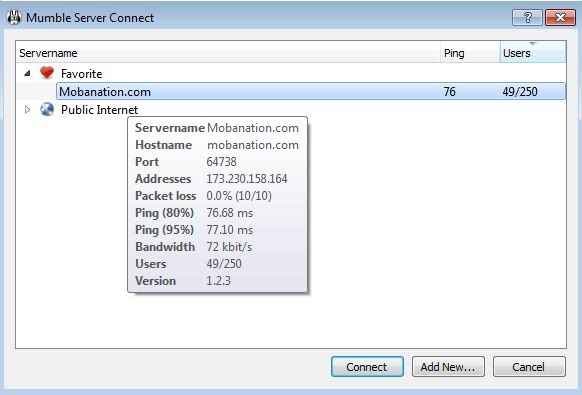Click tooltip address 173.230.158.164
Image resolution: width=582 pixels, height=395 pixels.
click(247, 179)
